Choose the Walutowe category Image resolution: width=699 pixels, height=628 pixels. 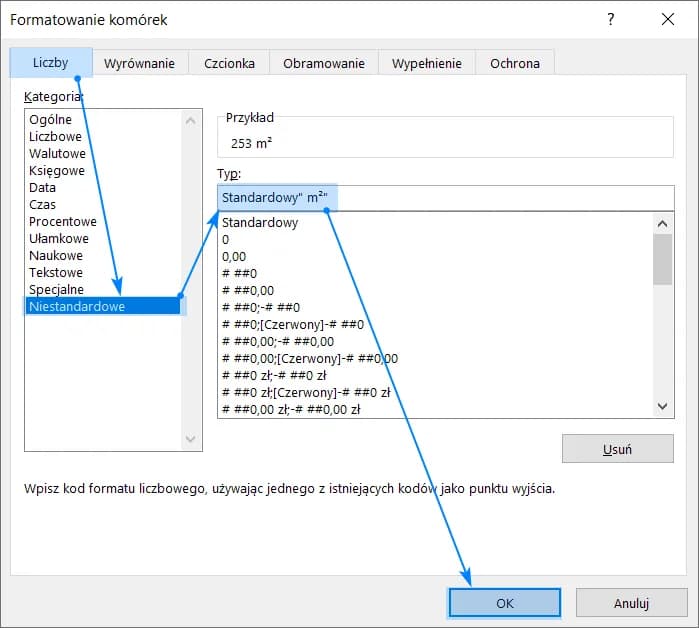[57, 154]
